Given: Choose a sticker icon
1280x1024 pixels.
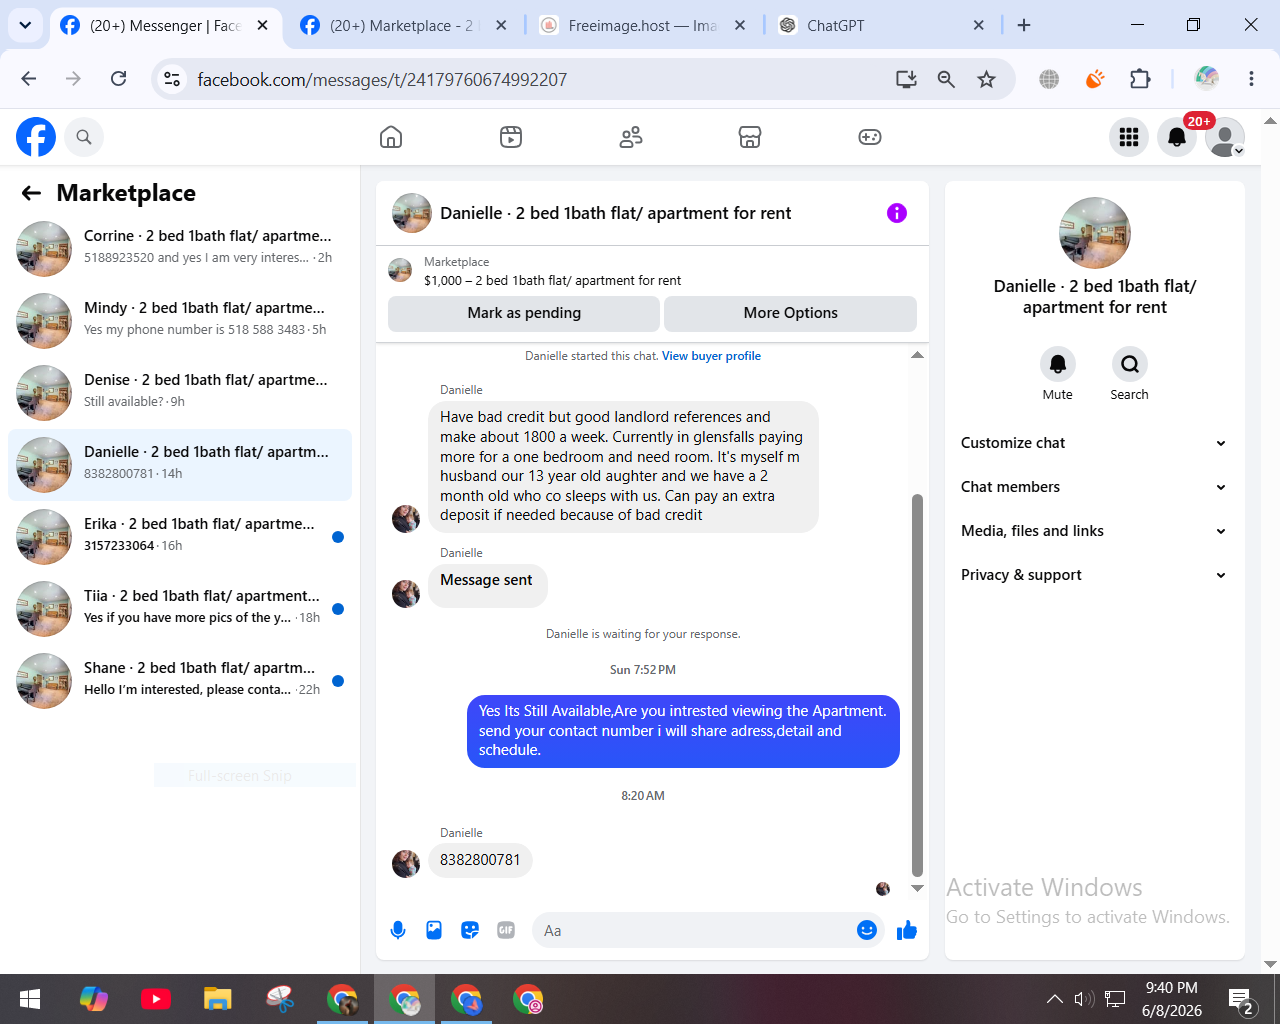Looking at the screenshot, I should tap(470, 930).
